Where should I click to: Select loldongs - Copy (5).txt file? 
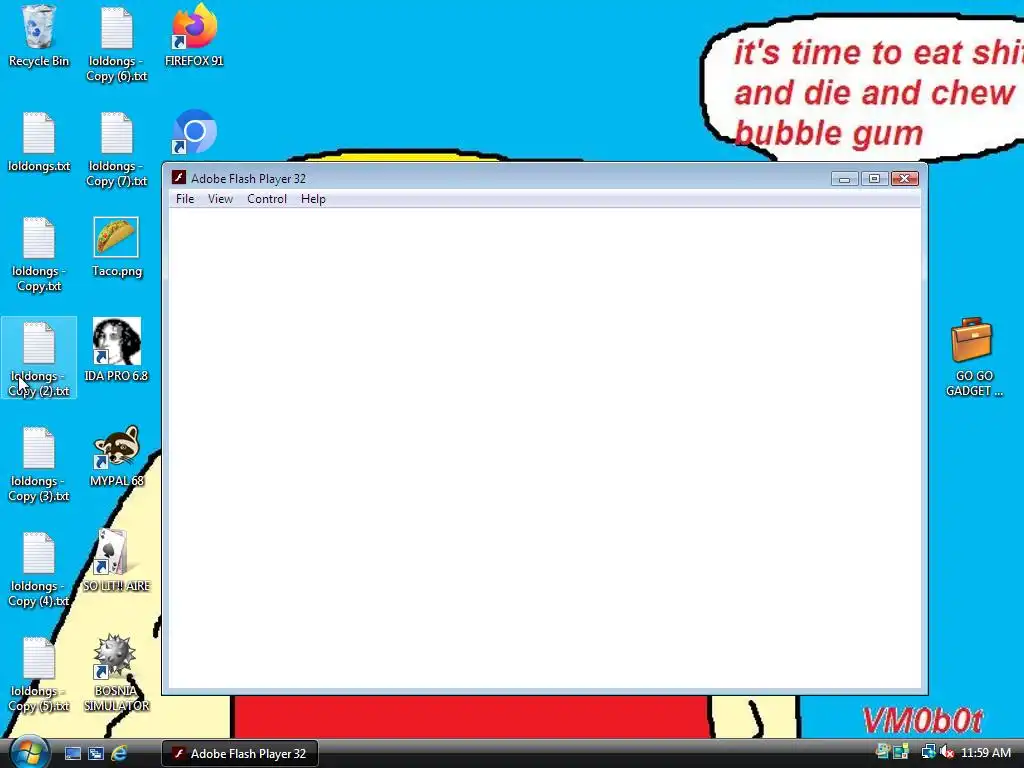[39, 674]
